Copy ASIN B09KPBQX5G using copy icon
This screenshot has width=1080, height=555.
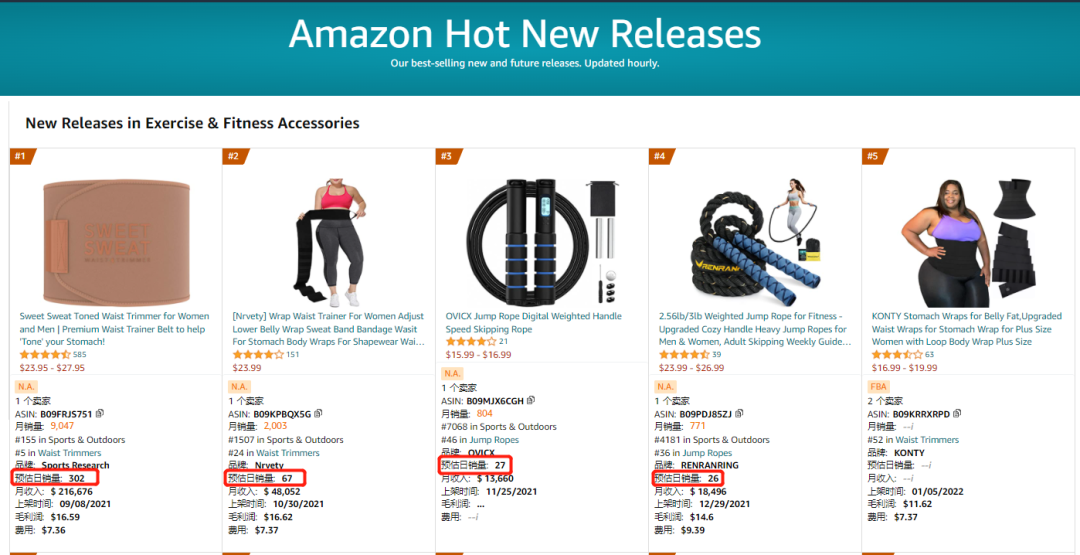318,413
